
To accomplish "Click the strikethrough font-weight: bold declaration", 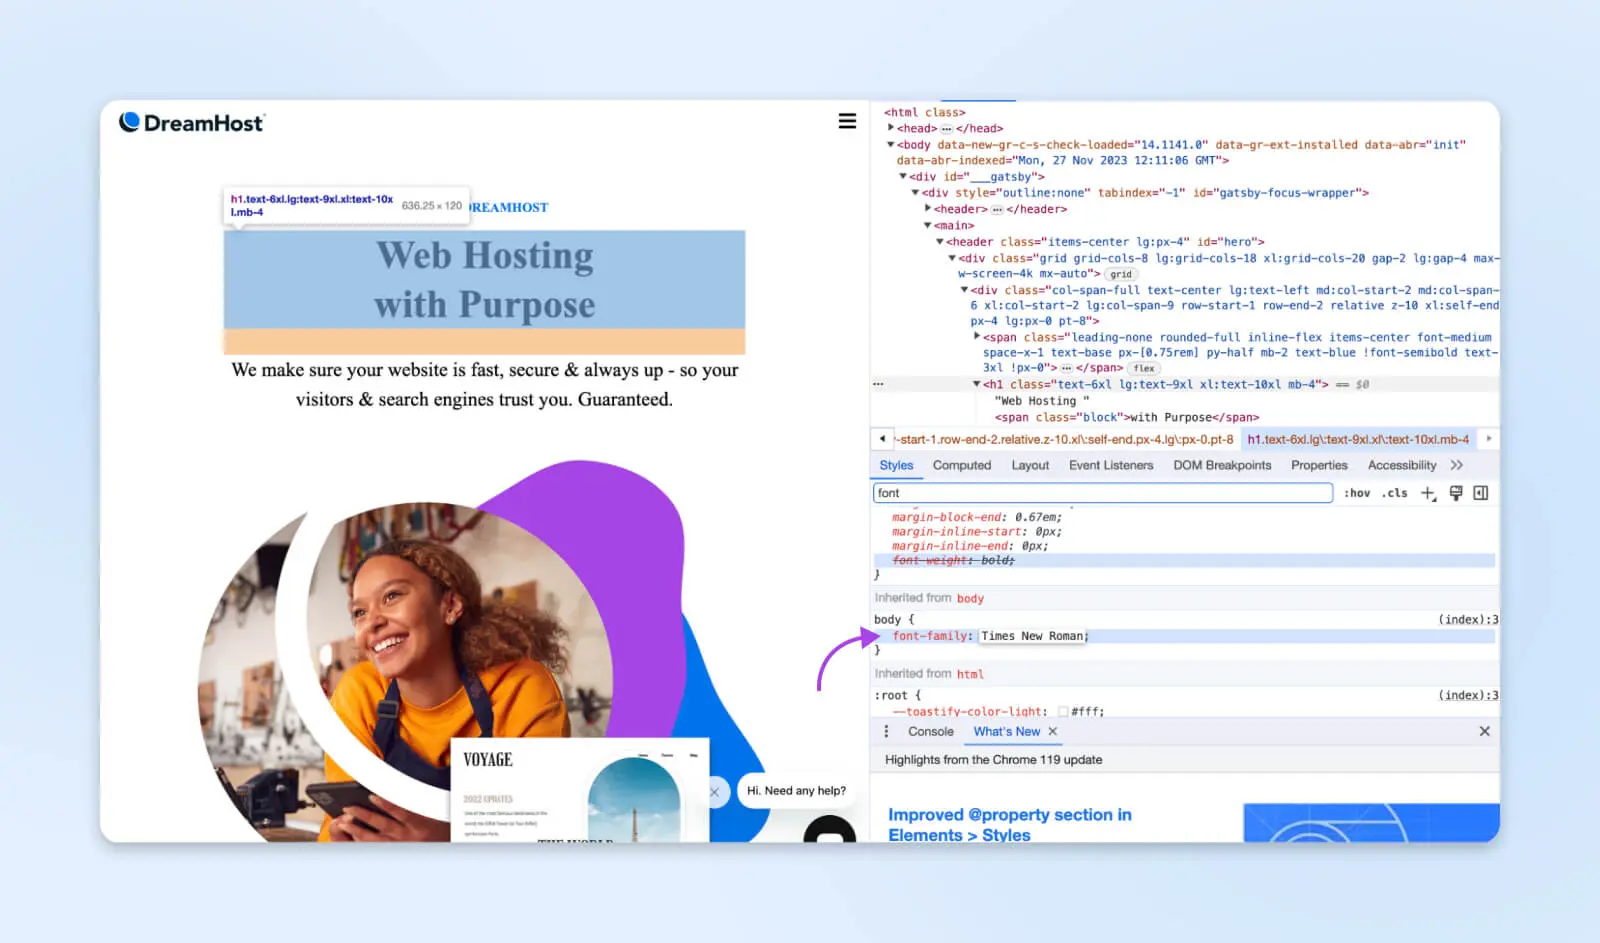I will [953, 561].
